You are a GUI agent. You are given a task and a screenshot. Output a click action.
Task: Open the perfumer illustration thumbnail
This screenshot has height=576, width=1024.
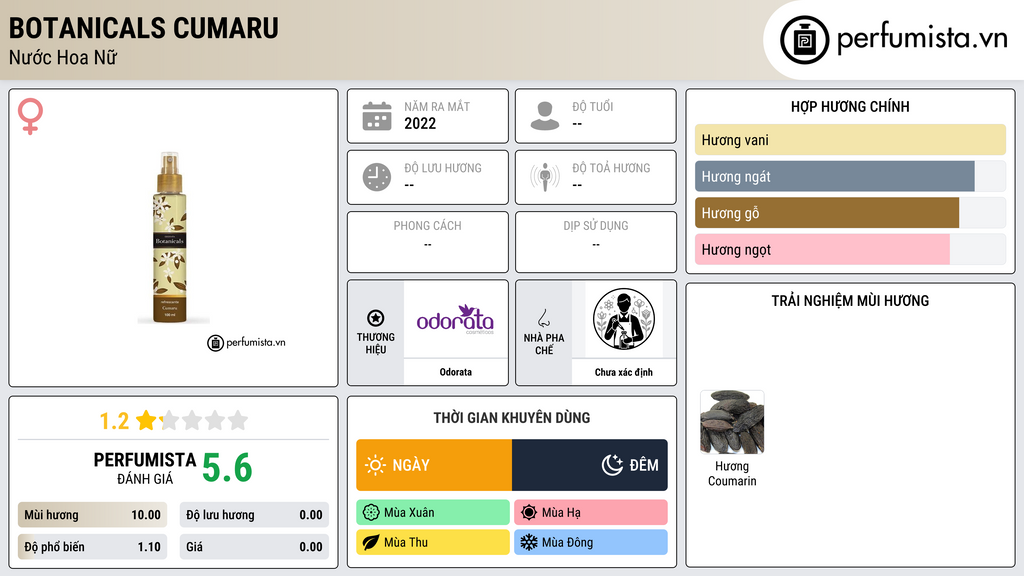pos(624,319)
